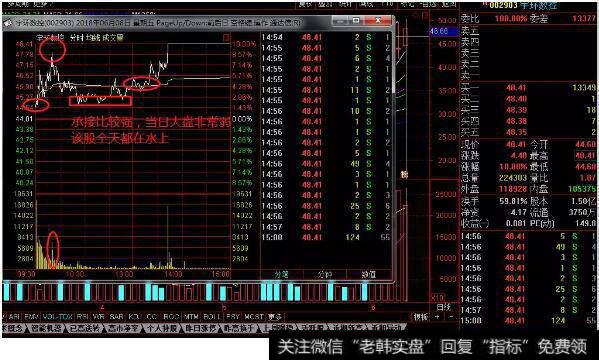Click the 14:54 trade row in popup
Image resolution: width=599 pixels, height=360 pixels.
(325, 37)
